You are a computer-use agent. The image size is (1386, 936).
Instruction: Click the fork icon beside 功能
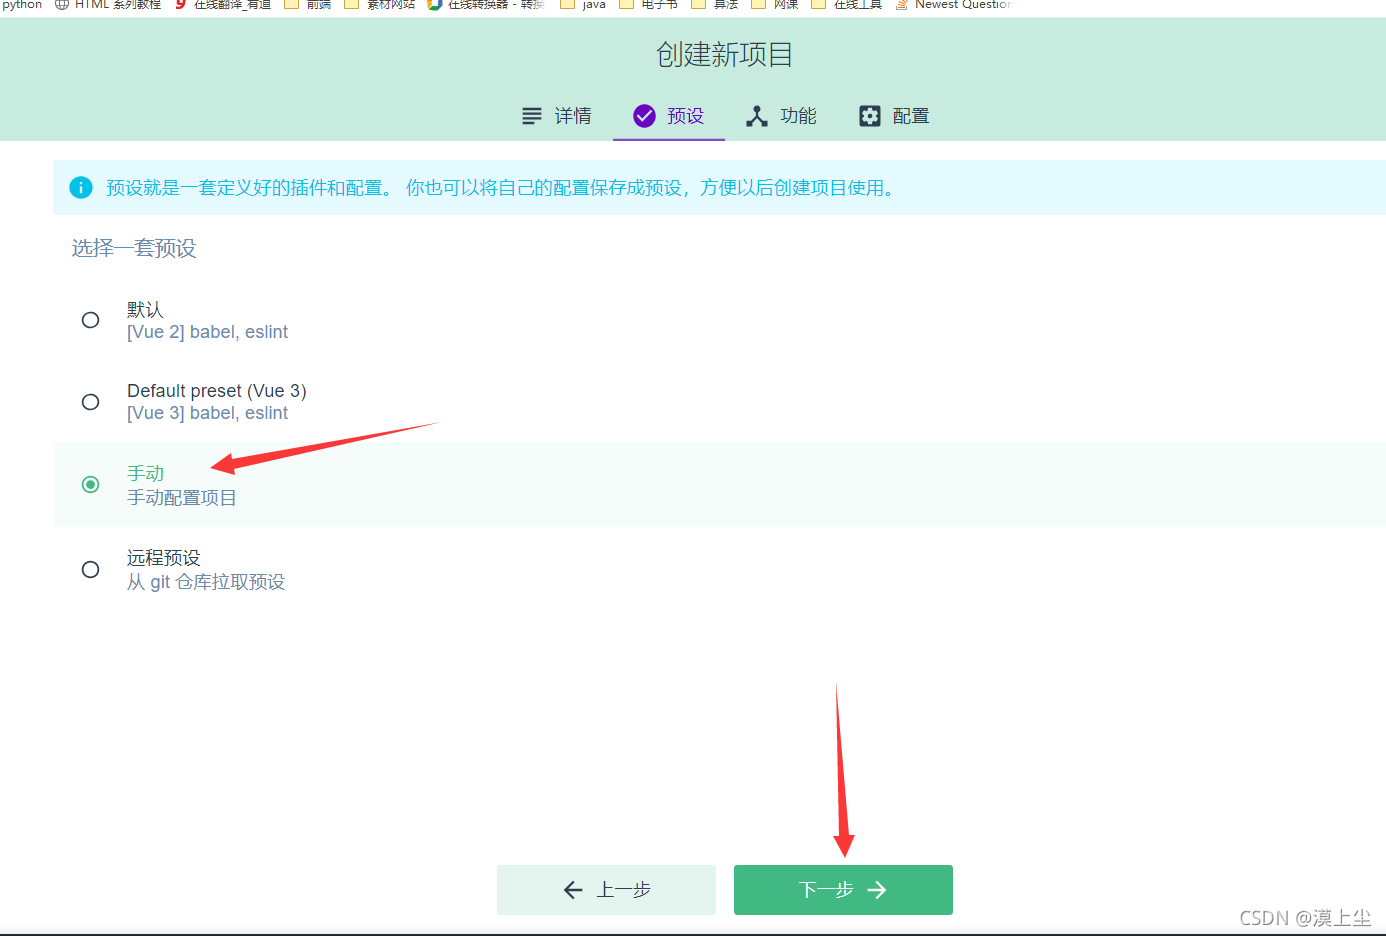point(757,116)
